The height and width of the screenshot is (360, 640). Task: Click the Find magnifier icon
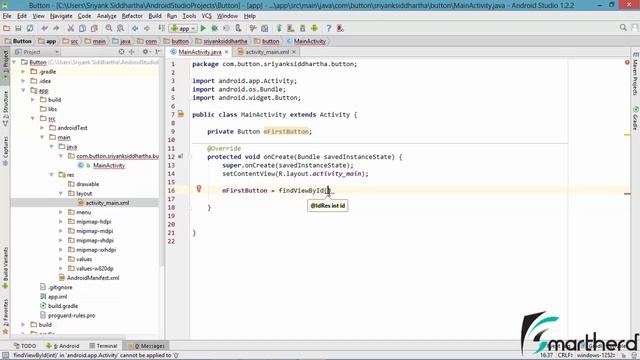[109, 28]
